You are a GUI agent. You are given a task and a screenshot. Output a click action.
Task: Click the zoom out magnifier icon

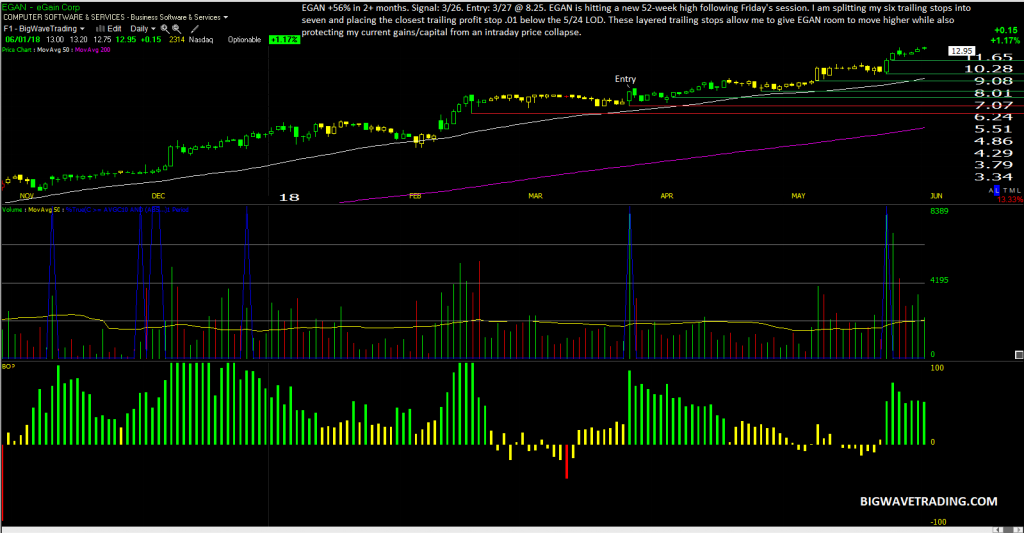[177, 29]
